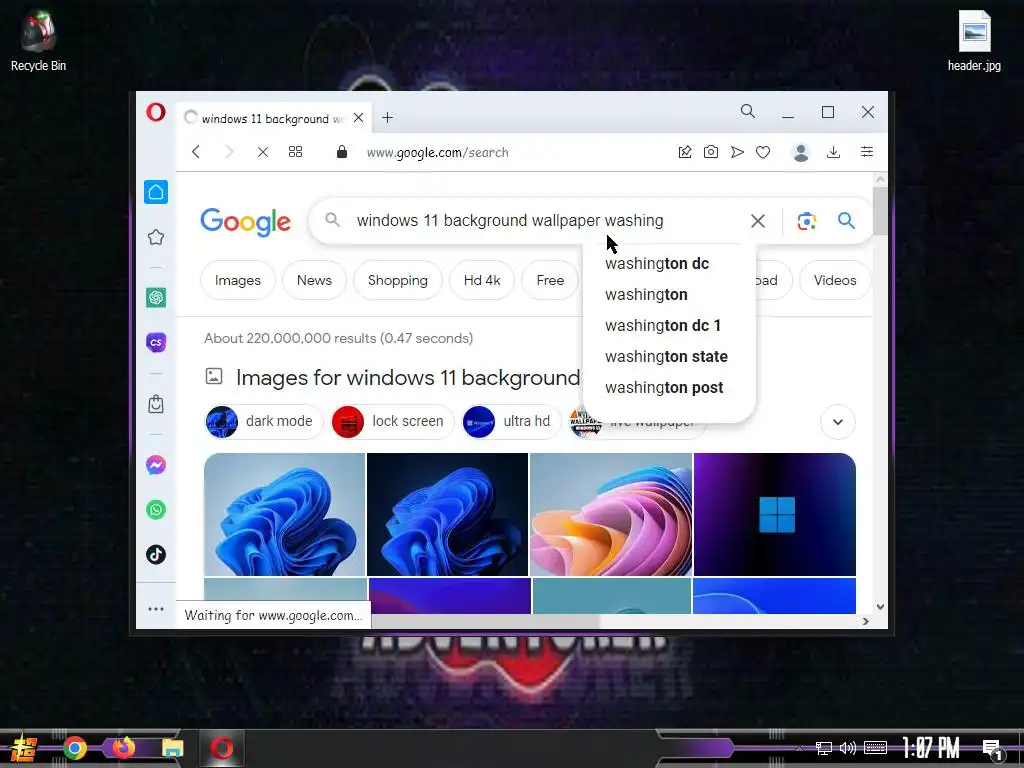Choose the washington post suggestion
The height and width of the screenshot is (768, 1024).
[x=669, y=387]
